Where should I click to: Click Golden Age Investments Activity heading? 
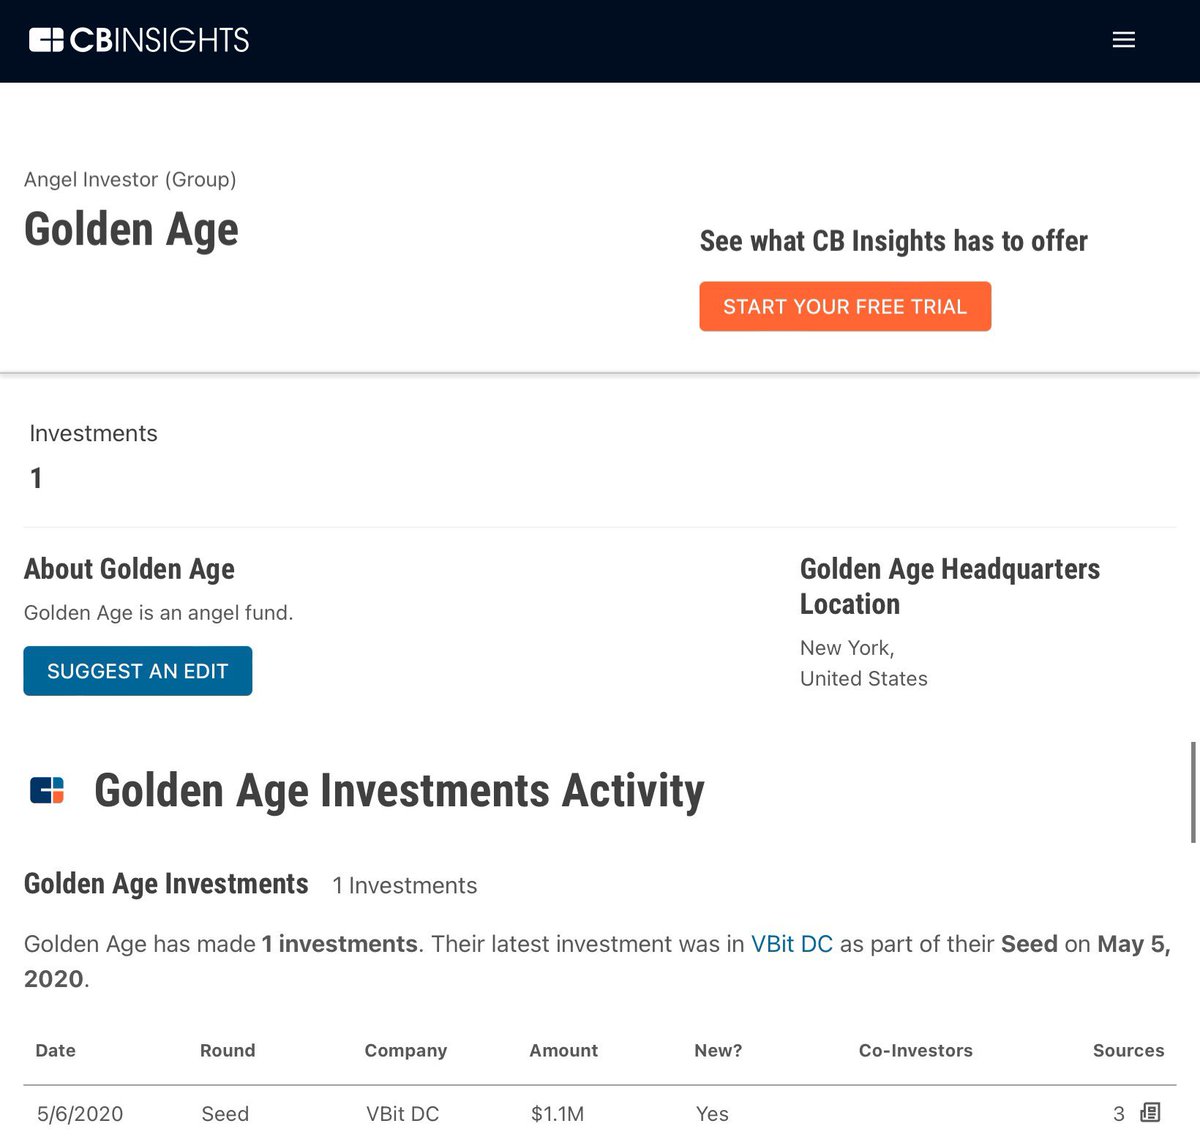pyautogui.click(x=399, y=791)
